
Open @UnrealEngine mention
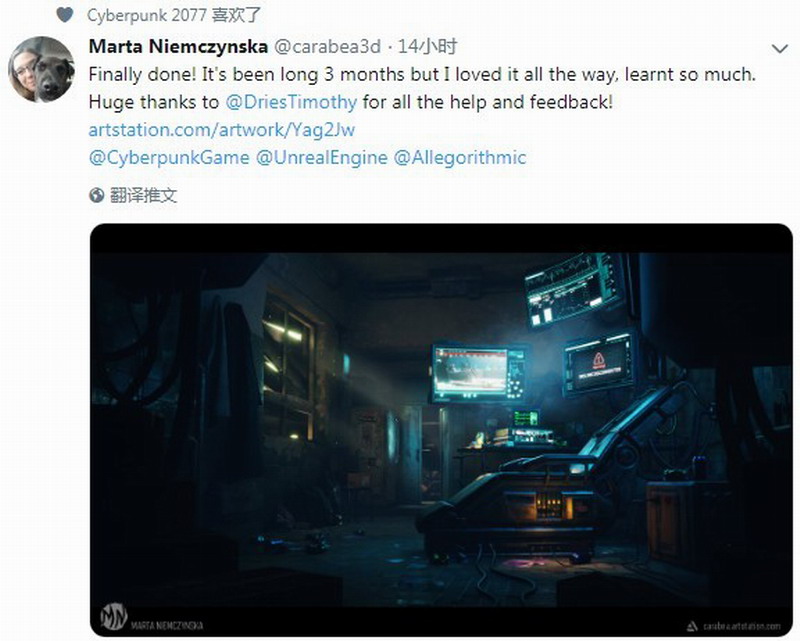321,157
